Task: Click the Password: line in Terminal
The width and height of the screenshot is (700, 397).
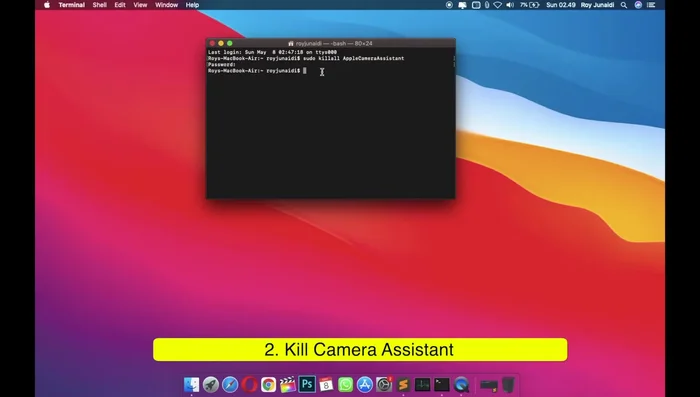Action: click(x=221, y=65)
